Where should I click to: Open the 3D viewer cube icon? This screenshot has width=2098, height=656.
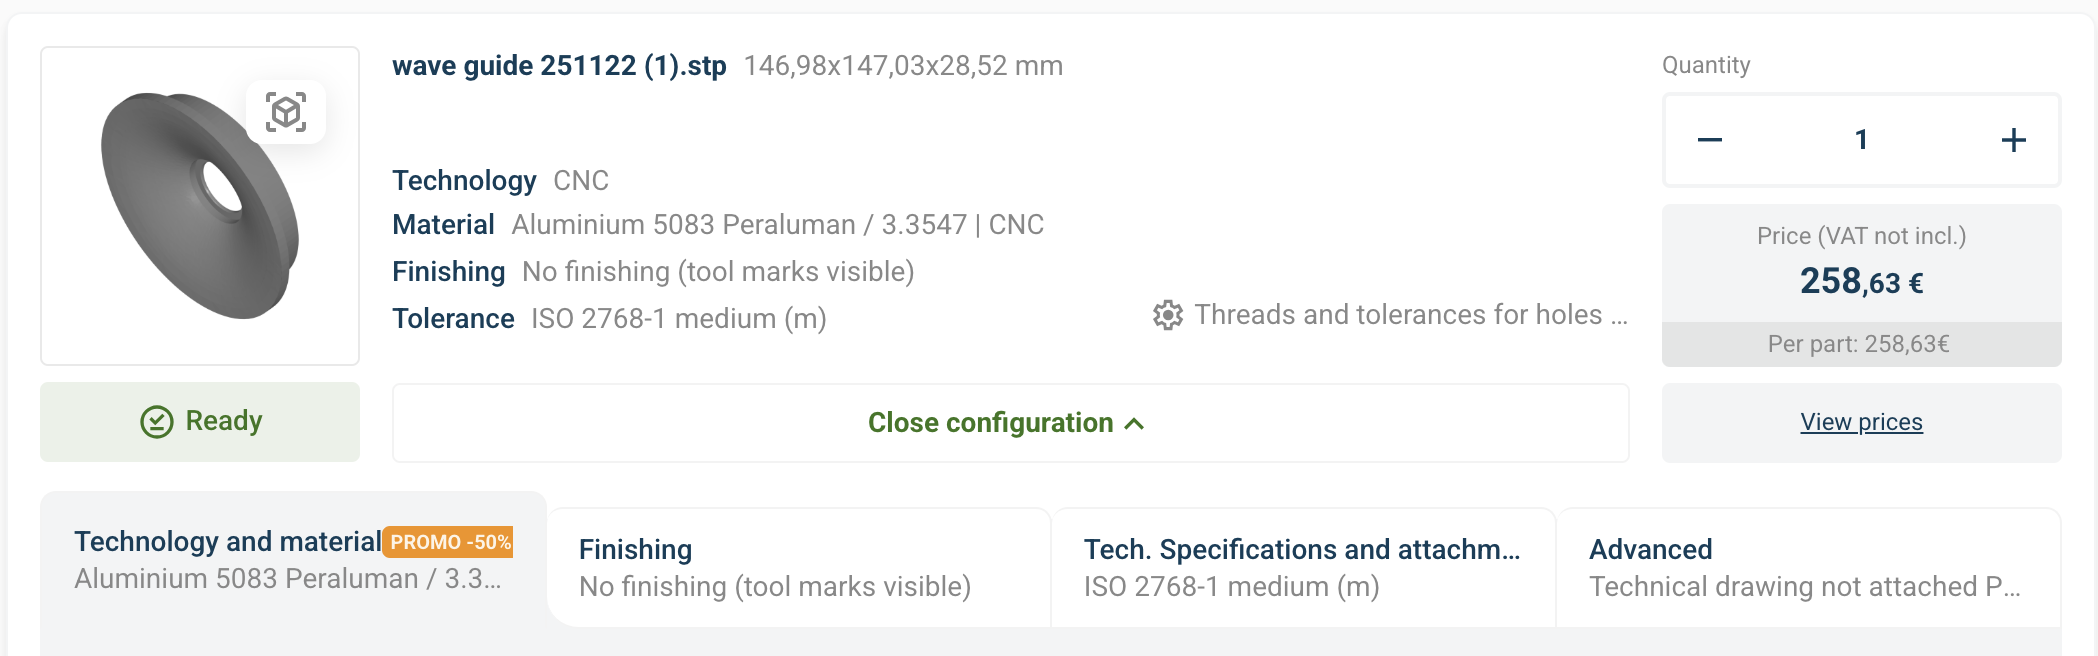(x=286, y=112)
